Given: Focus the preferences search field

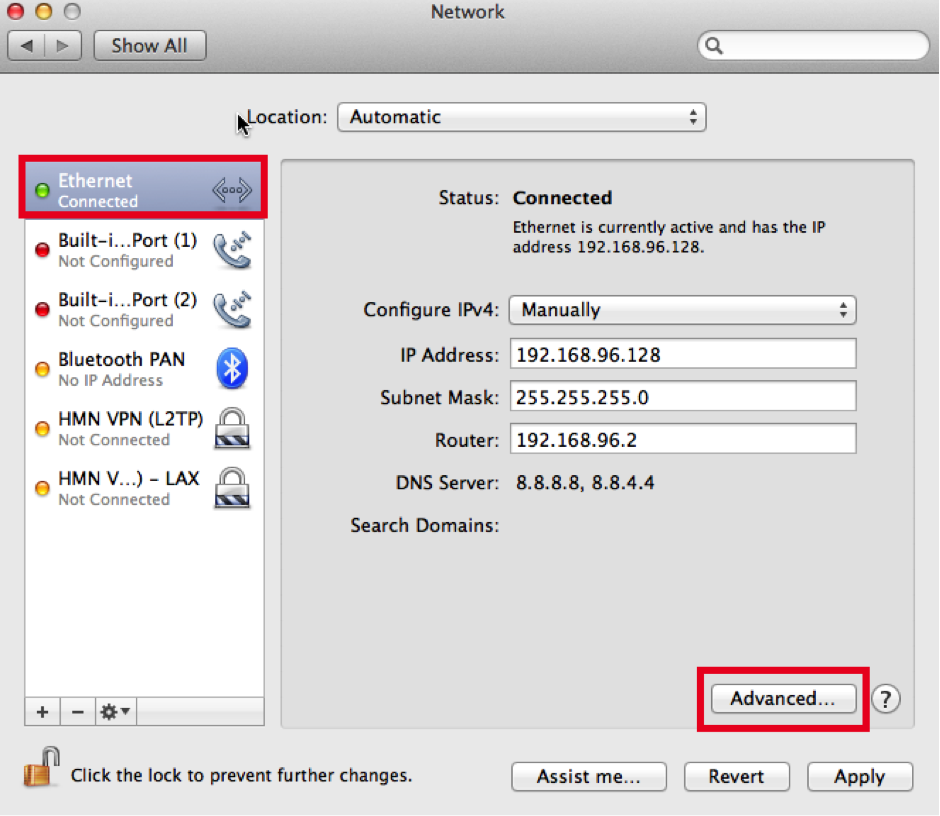Looking at the screenshot, I should pyautogui.click(x=814, y=46).
